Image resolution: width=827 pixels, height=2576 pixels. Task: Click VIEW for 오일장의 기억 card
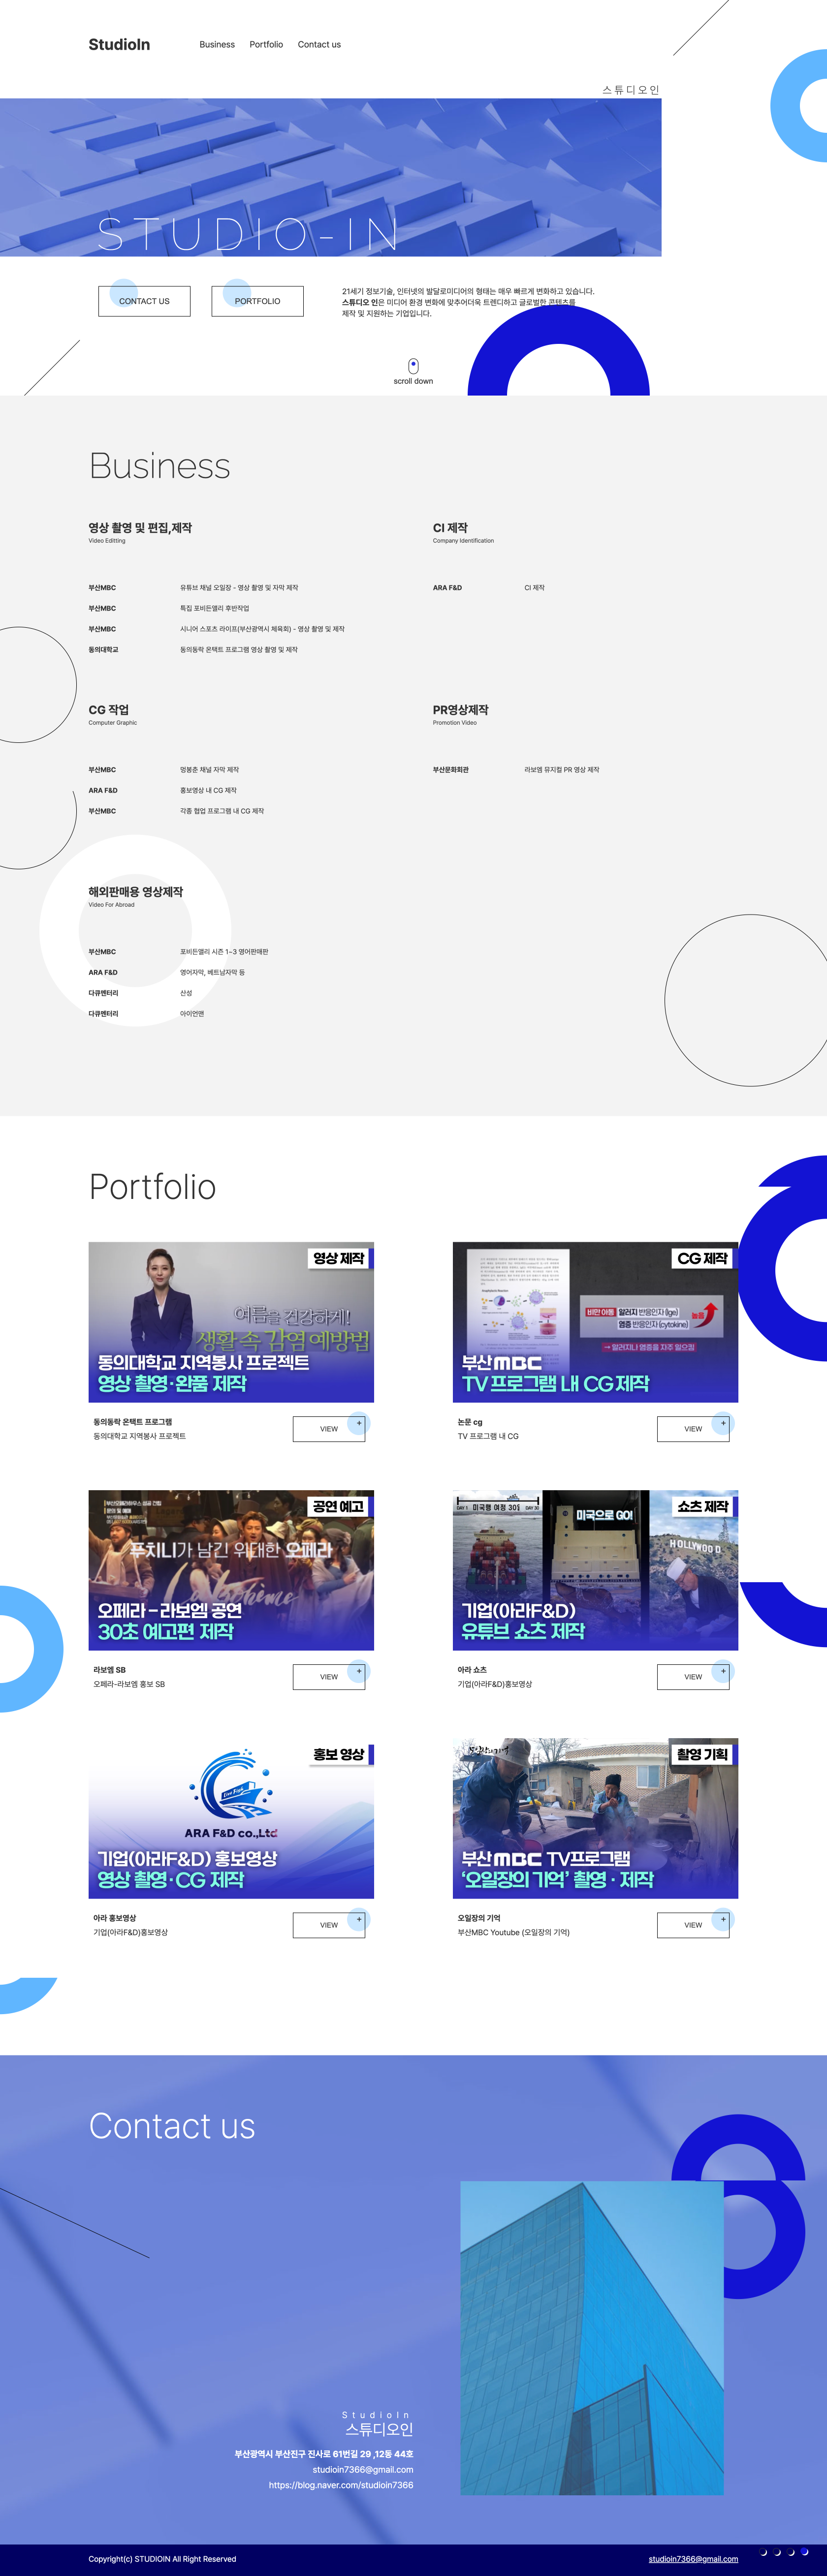[693, 1925]
